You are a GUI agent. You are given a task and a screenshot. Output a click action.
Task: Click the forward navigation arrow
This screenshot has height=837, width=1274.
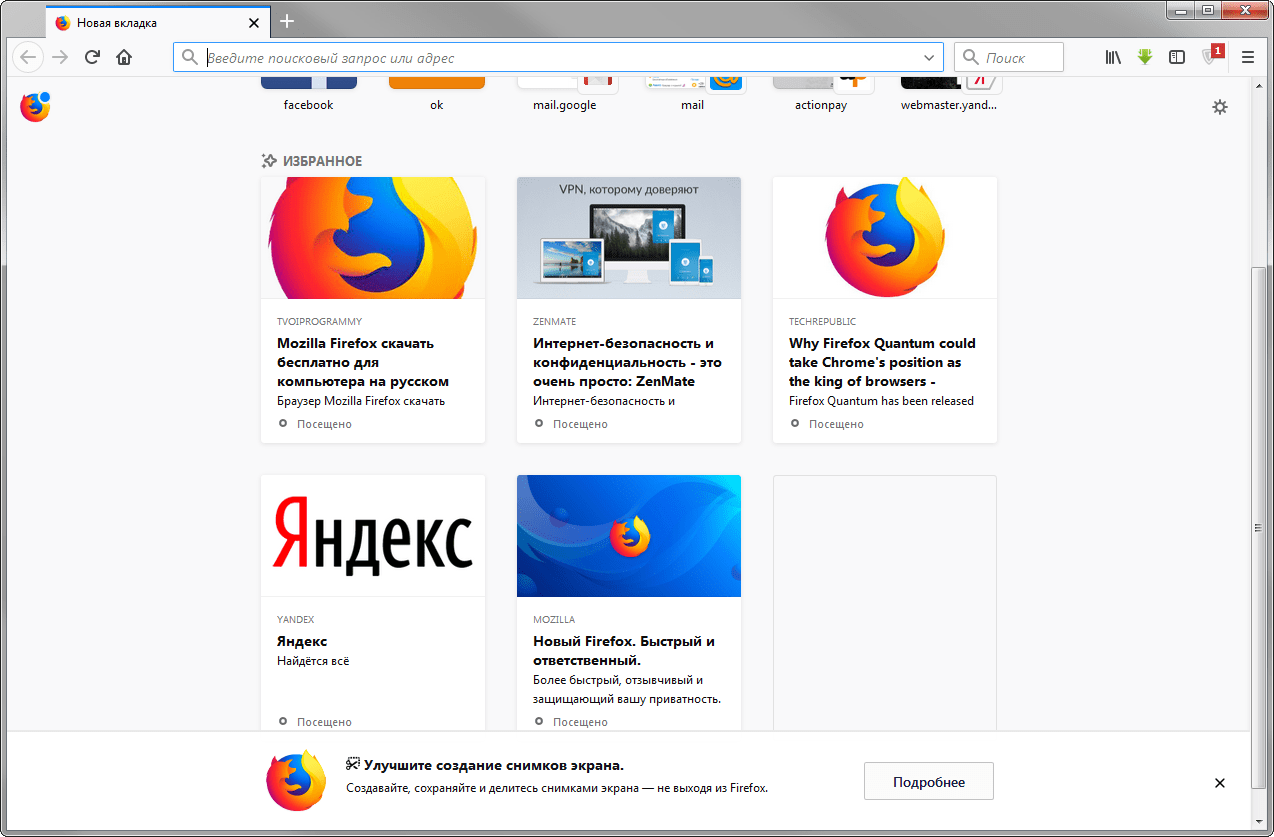click(61, 57)
